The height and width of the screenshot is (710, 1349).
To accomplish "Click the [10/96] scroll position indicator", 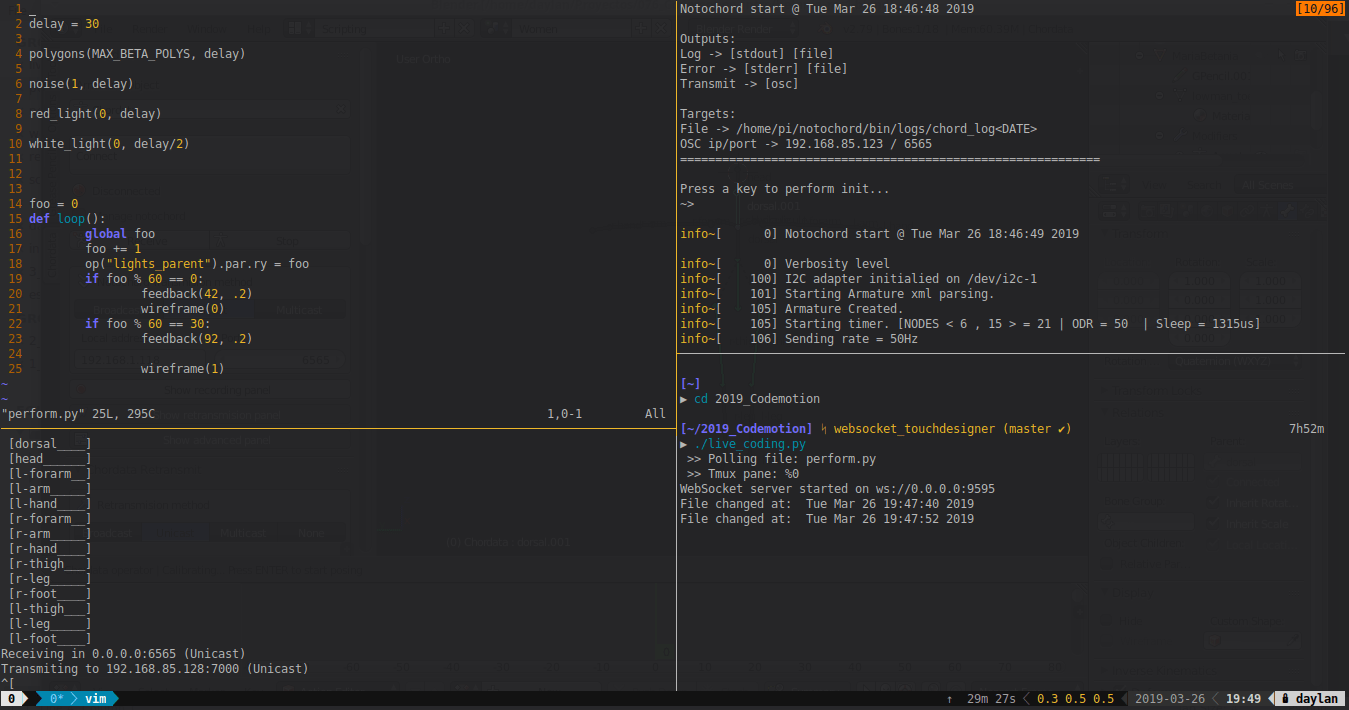I will click(x=1320, y=8).
